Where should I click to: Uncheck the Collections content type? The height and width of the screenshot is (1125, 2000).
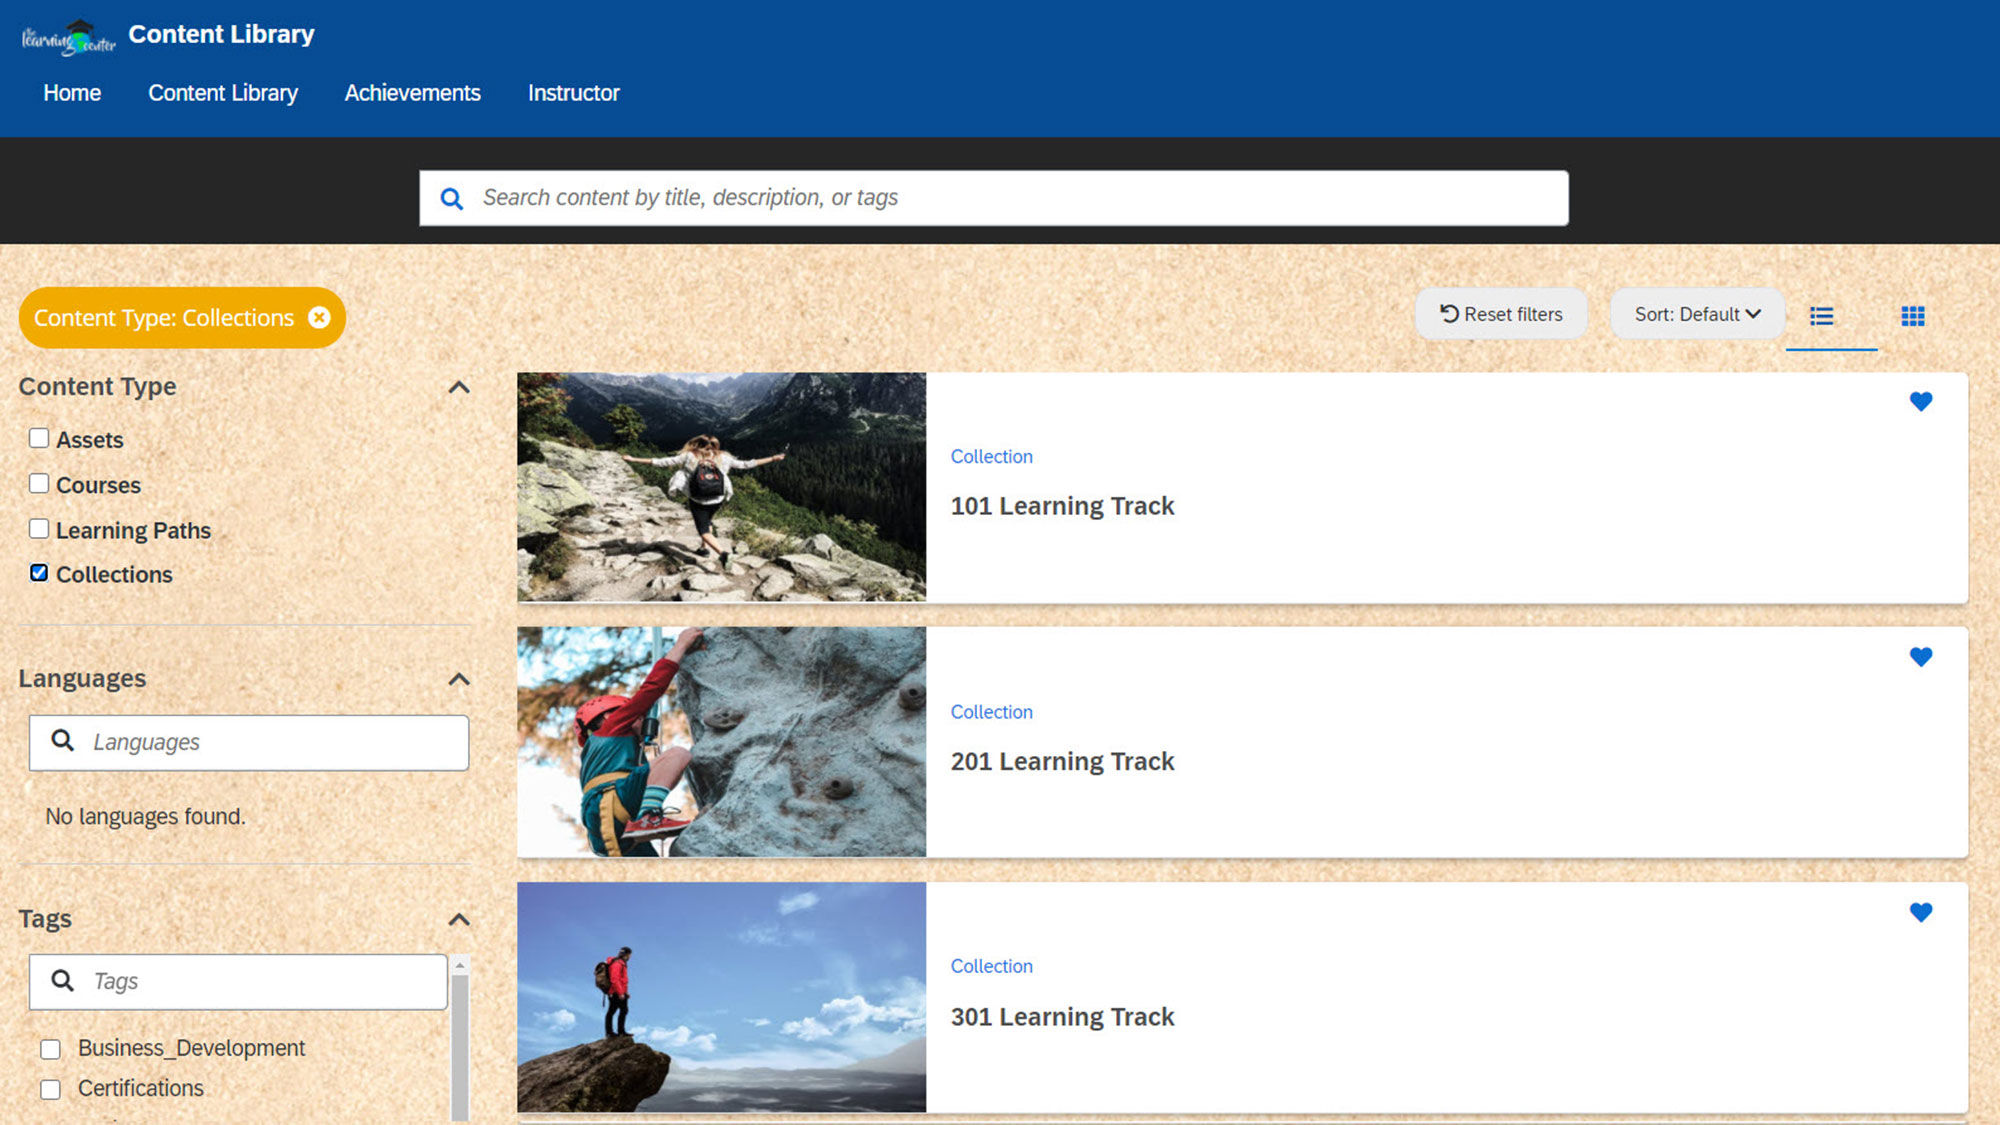tap(39, 573)
